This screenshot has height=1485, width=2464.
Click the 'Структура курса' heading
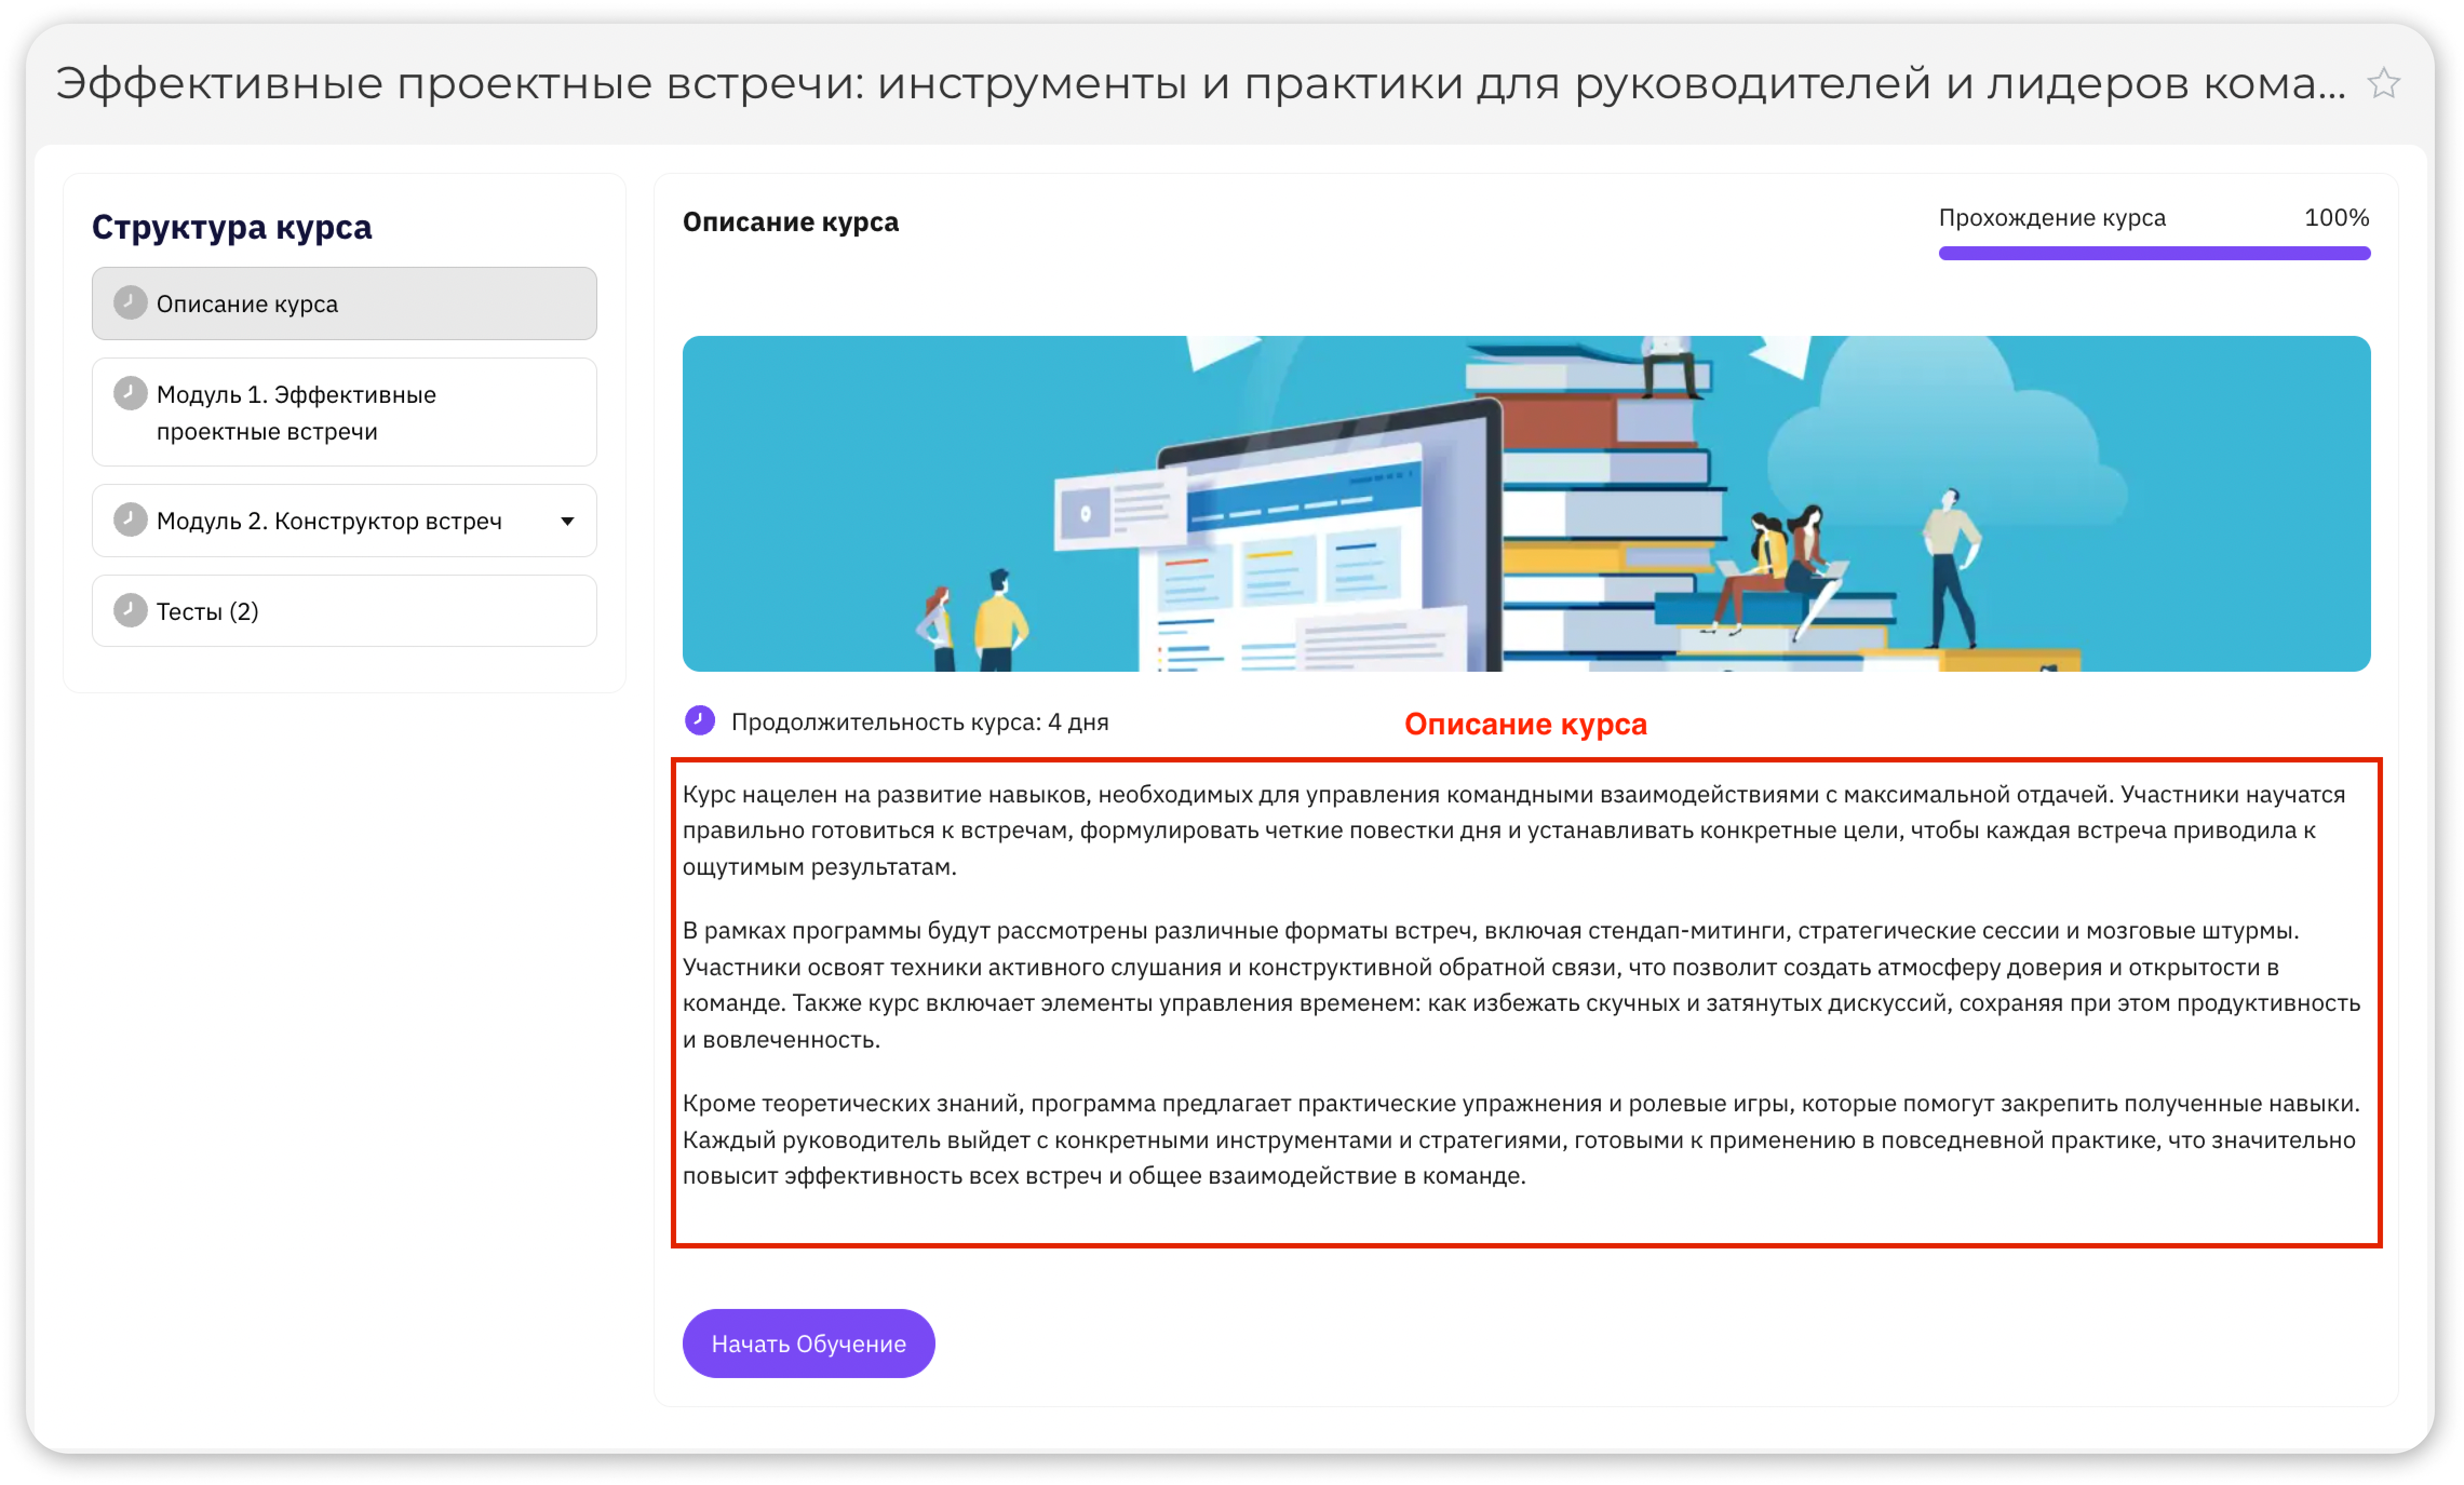232,227
